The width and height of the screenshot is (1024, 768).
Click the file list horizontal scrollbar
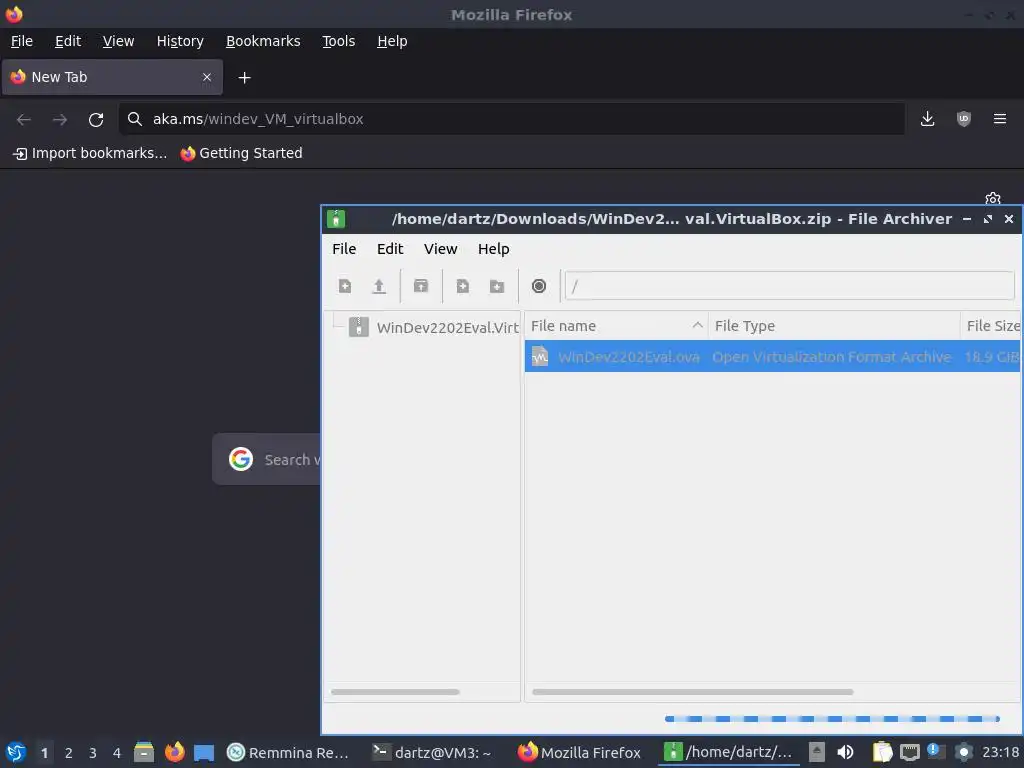click(692, 692)
